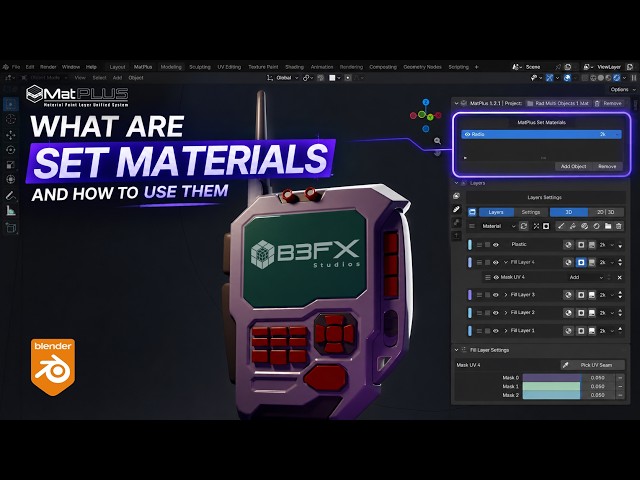The width and height of the screenshot is (640, 480).
Task: Click the trash icon in layers toolbar
Action: click(x=619, y=226)
